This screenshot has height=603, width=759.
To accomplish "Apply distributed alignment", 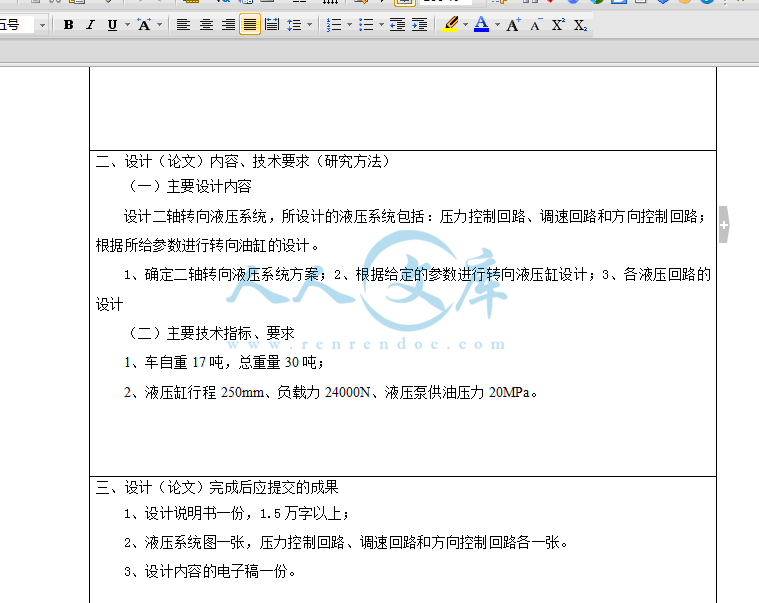I will point(272,25).
